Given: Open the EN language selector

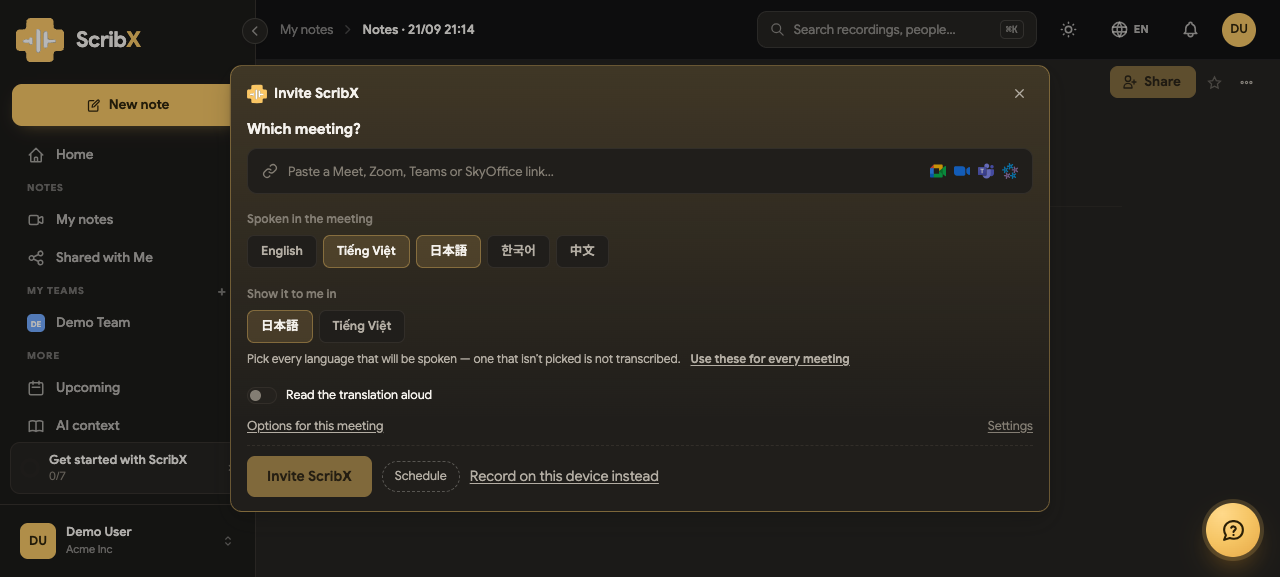Looking at the screenshot, I should click(x=1130, y=30).
